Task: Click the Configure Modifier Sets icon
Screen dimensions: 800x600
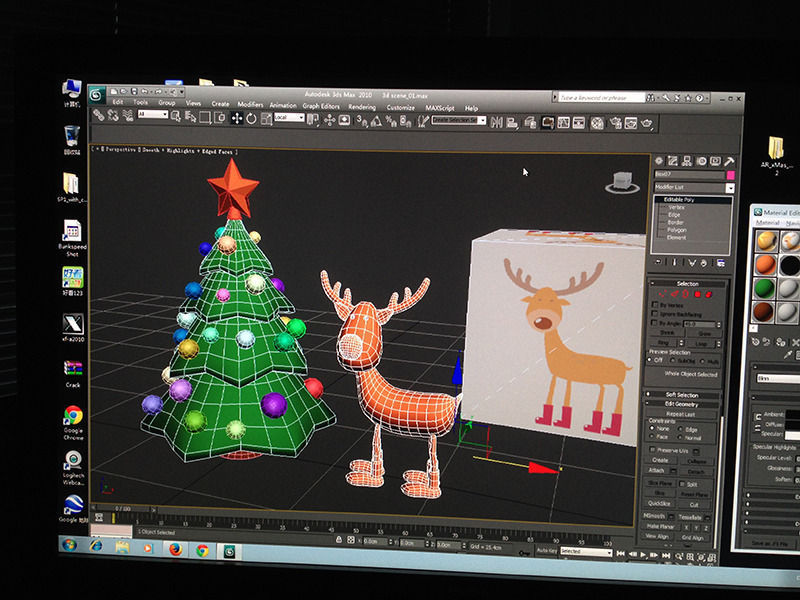Action: tap(720, 263)
